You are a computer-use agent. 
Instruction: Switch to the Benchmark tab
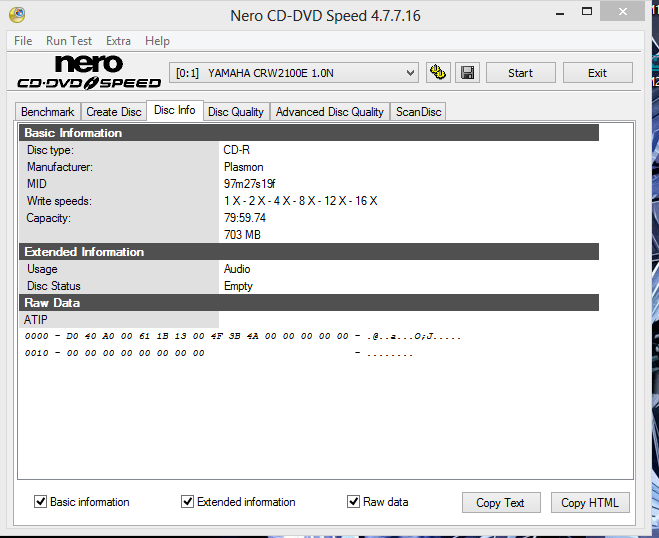click(x=47, y=112)
